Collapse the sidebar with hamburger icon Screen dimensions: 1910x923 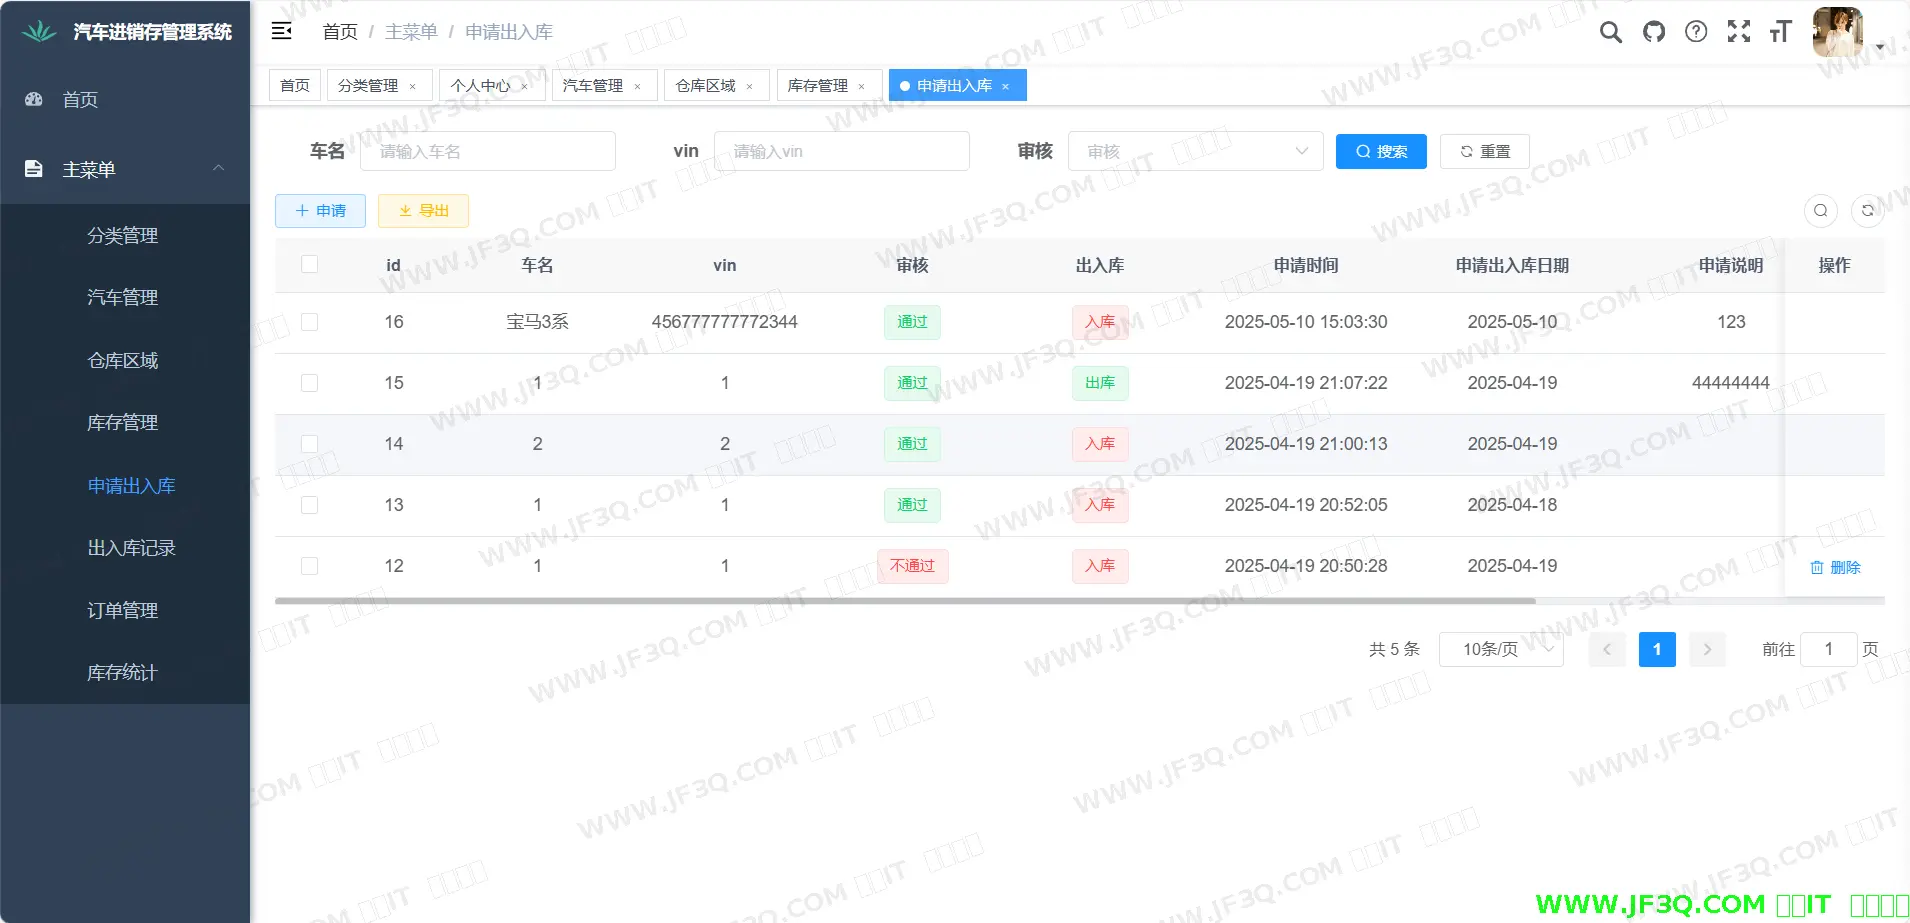coord(282,31)
